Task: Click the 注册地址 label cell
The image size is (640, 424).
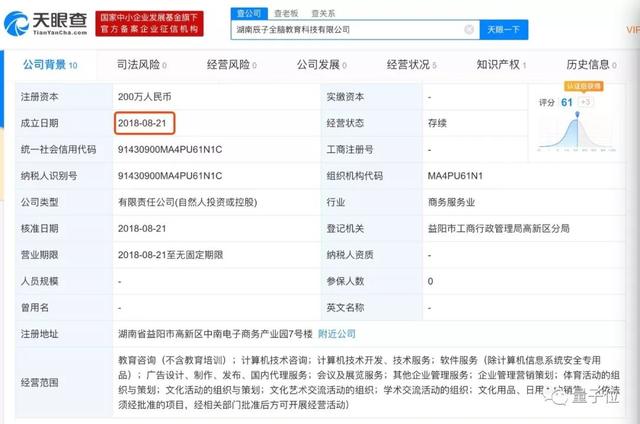Action: click(x=64, y=334)
